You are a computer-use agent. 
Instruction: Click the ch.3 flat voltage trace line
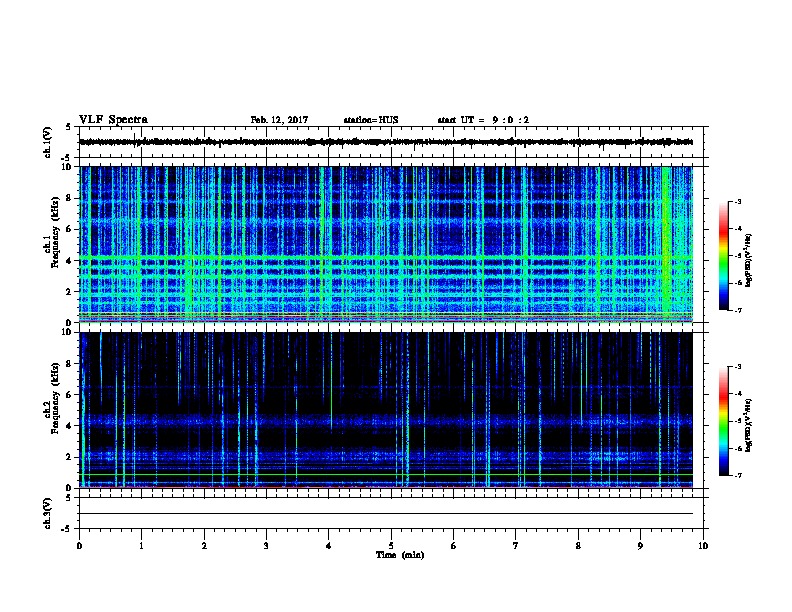386,514
